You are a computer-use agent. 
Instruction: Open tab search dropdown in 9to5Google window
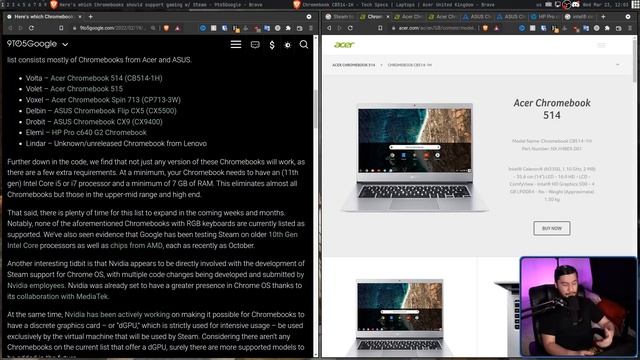point(309,17)
